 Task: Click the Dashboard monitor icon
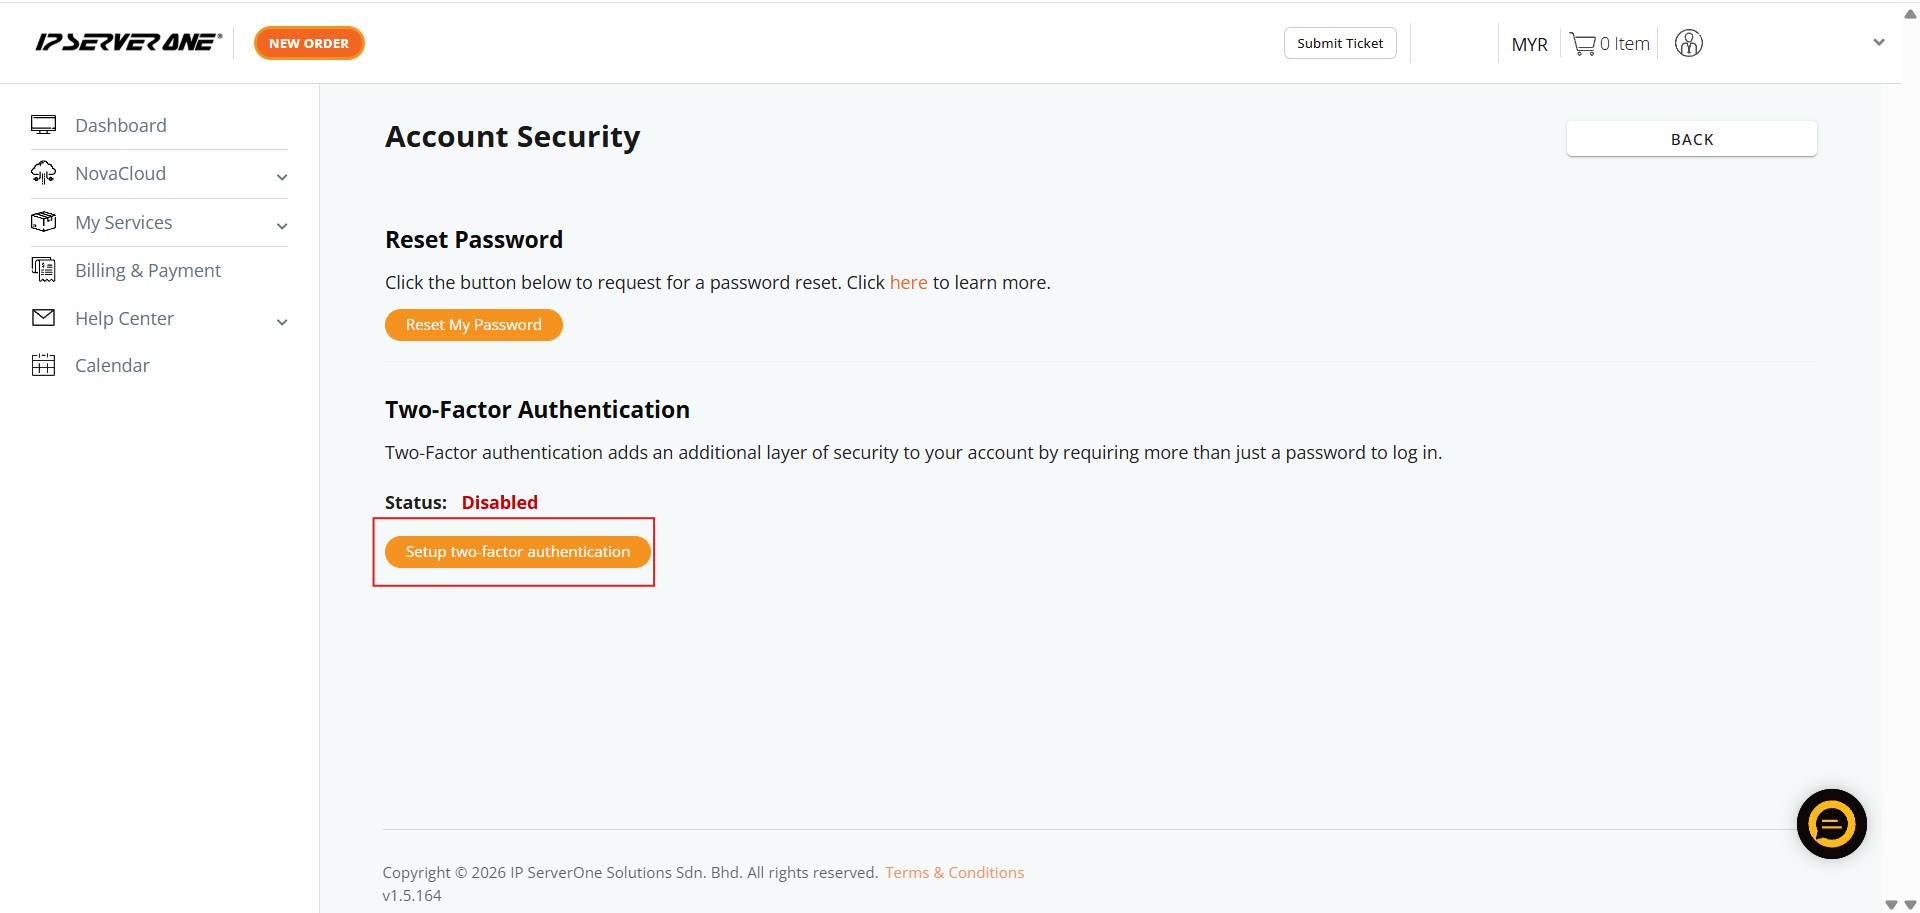43,125
